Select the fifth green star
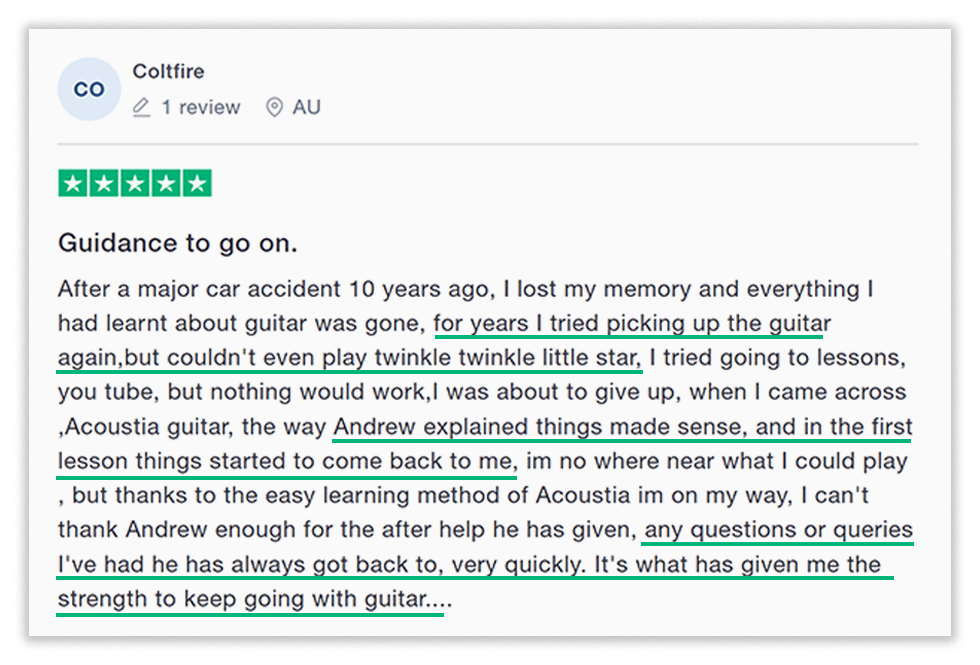980x665 pixels. (x=197, y=184)
